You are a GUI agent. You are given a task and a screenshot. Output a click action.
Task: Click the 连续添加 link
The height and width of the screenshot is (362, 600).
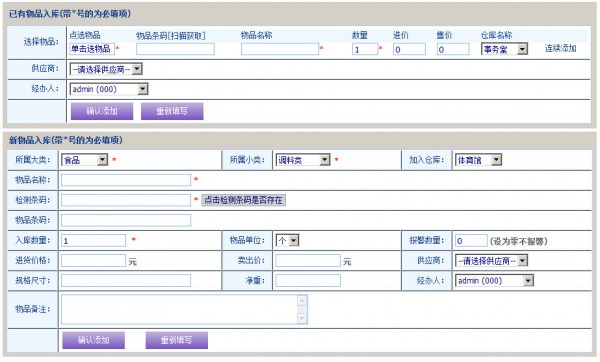pos(561,49)
